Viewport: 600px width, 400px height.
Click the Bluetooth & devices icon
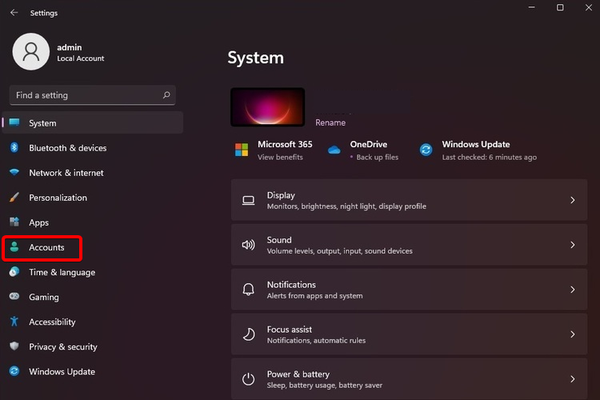point(14,148)
